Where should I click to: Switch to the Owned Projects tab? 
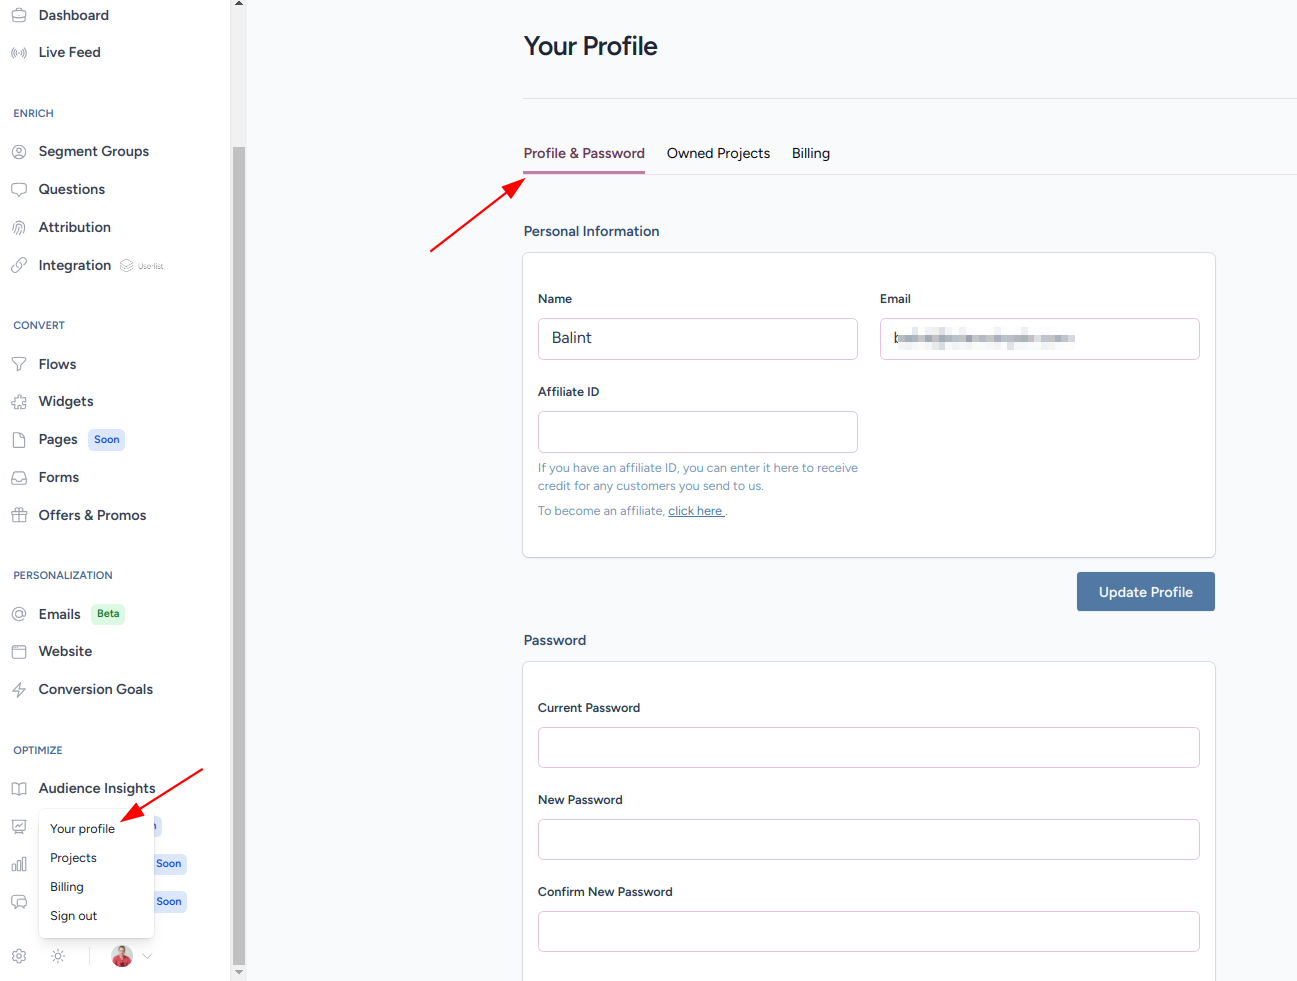718,153
